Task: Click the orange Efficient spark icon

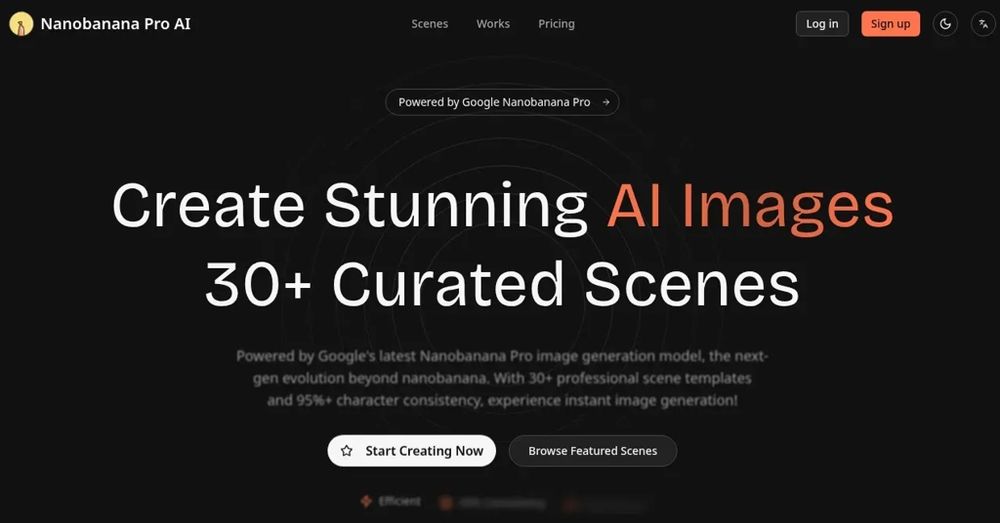Action: pos(366,501)
